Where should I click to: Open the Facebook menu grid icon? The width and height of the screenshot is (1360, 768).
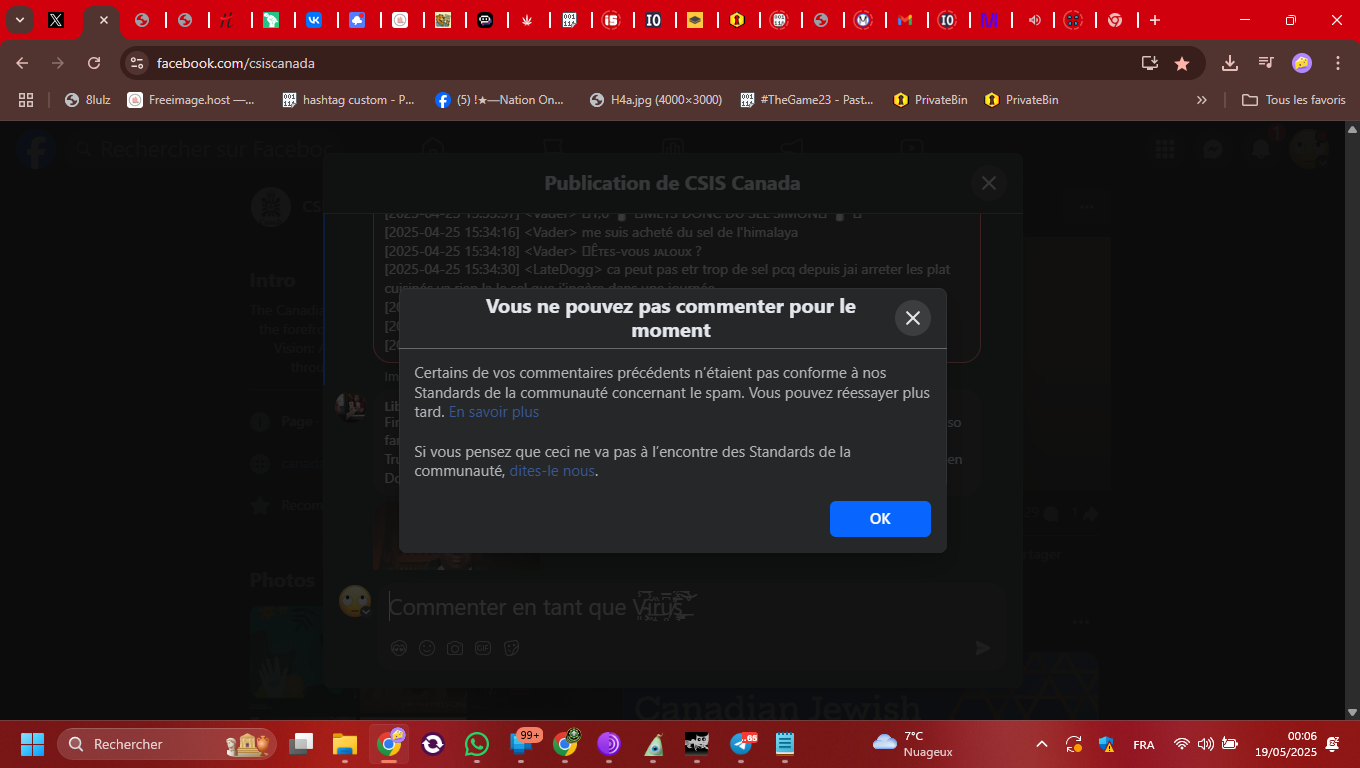tap(1165, 149)
